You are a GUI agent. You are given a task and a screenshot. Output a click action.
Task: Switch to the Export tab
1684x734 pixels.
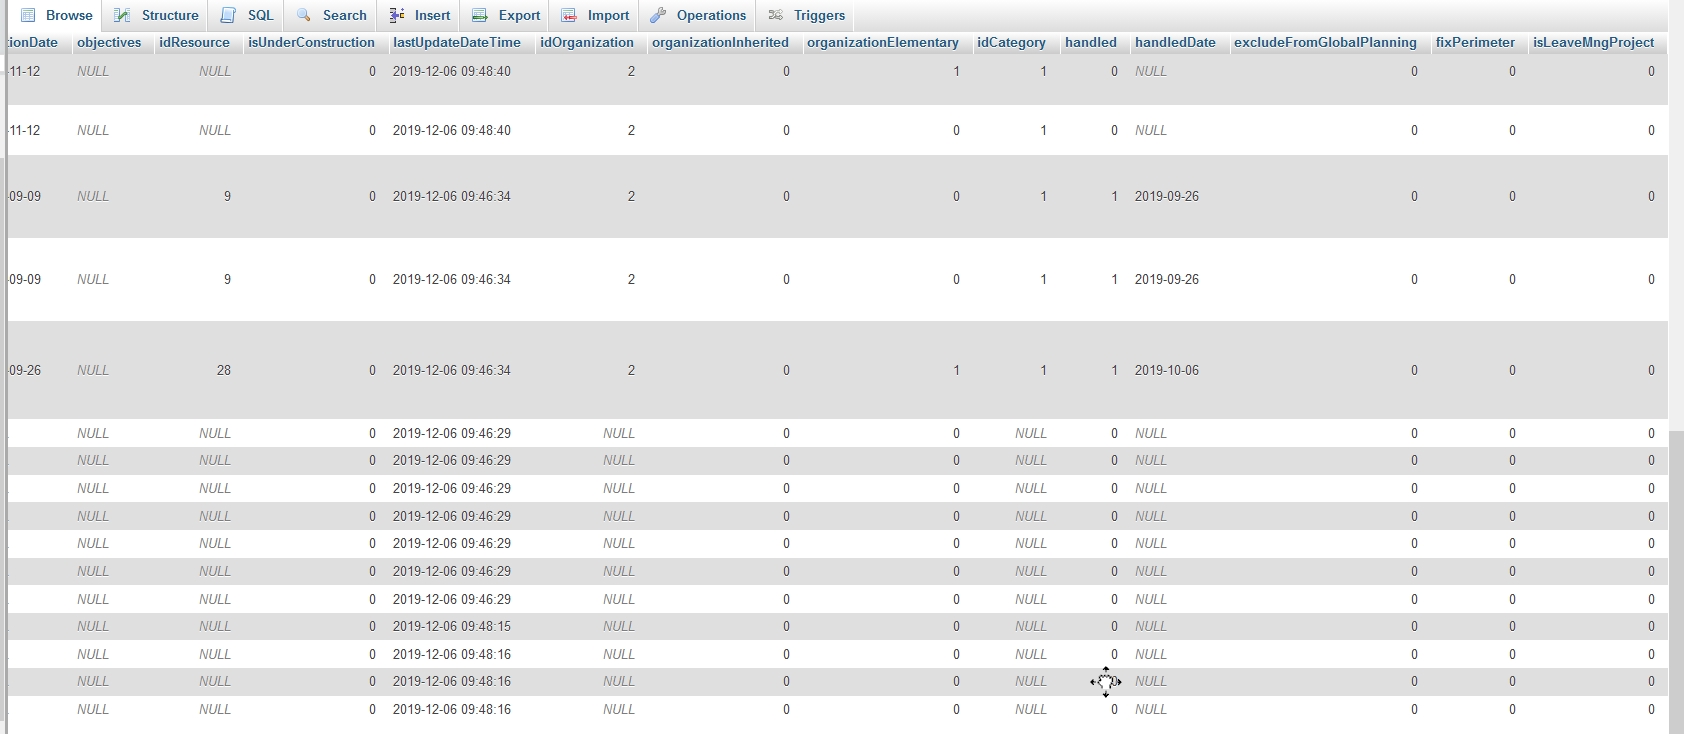519,15
